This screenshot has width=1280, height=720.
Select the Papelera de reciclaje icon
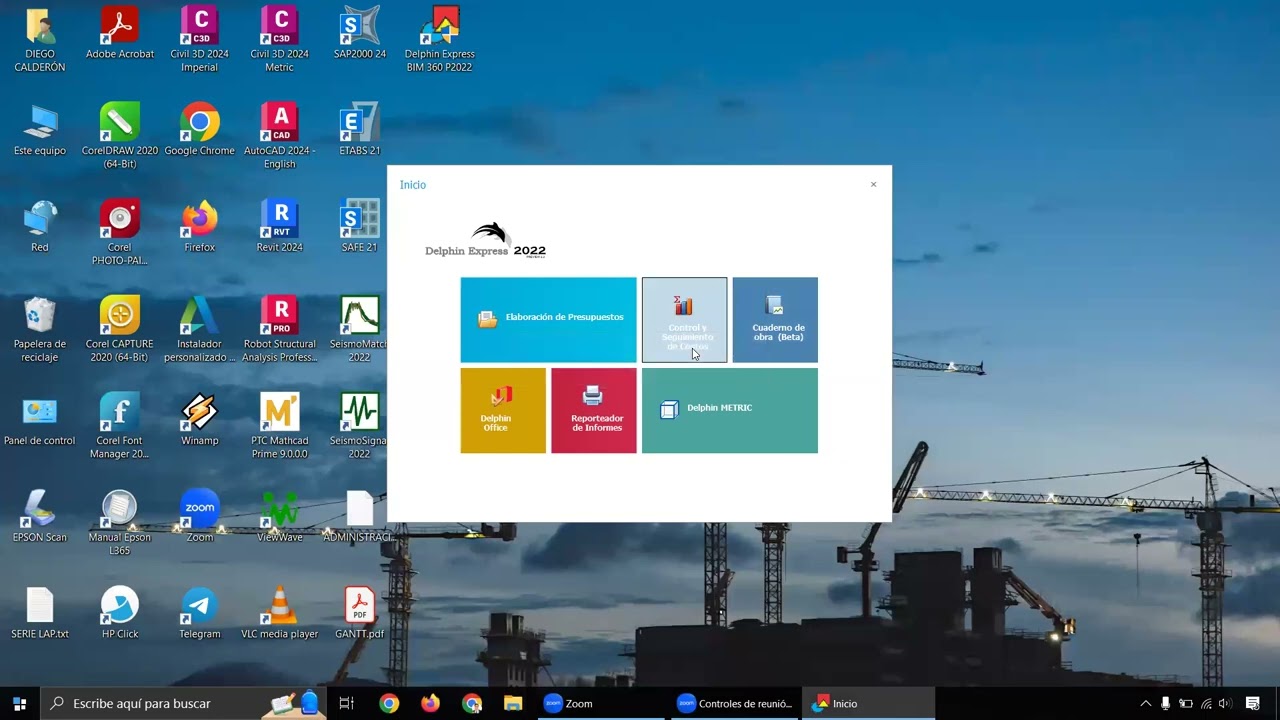pyautogui.click(x=40, y=329)
